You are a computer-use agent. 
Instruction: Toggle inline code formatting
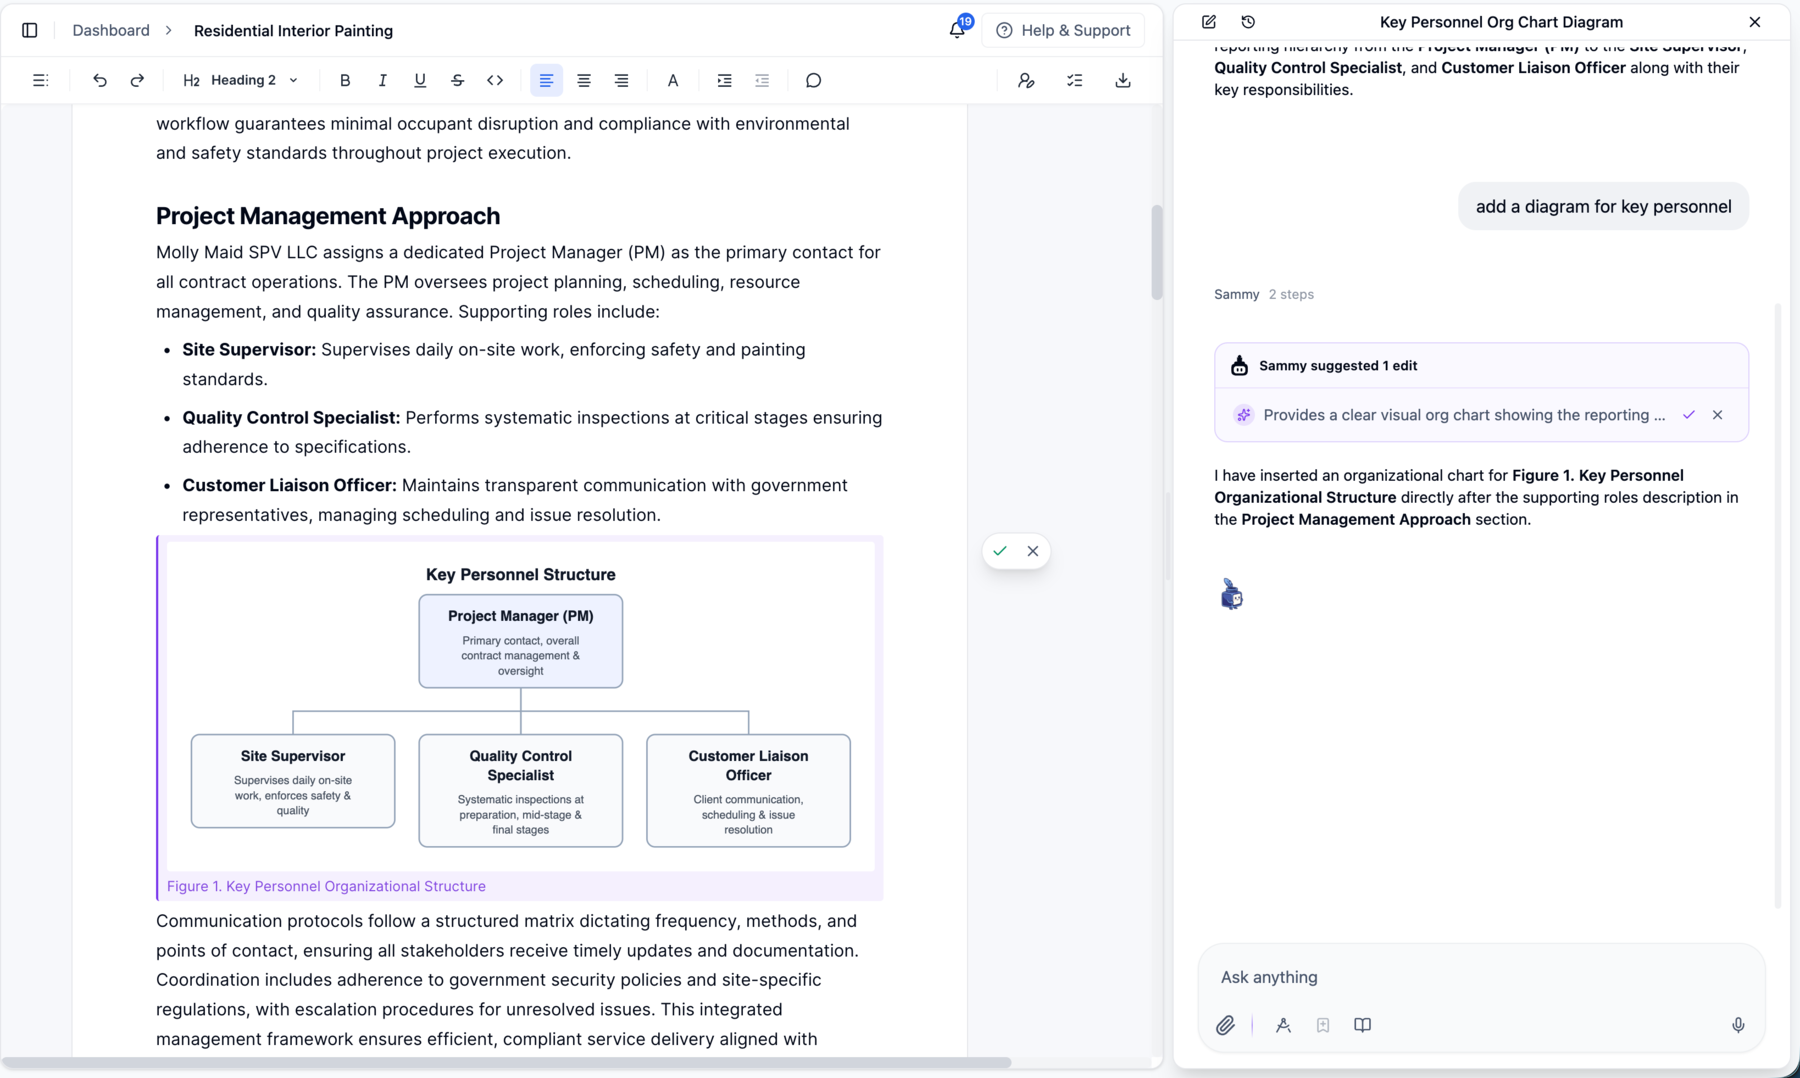[495, 80]
